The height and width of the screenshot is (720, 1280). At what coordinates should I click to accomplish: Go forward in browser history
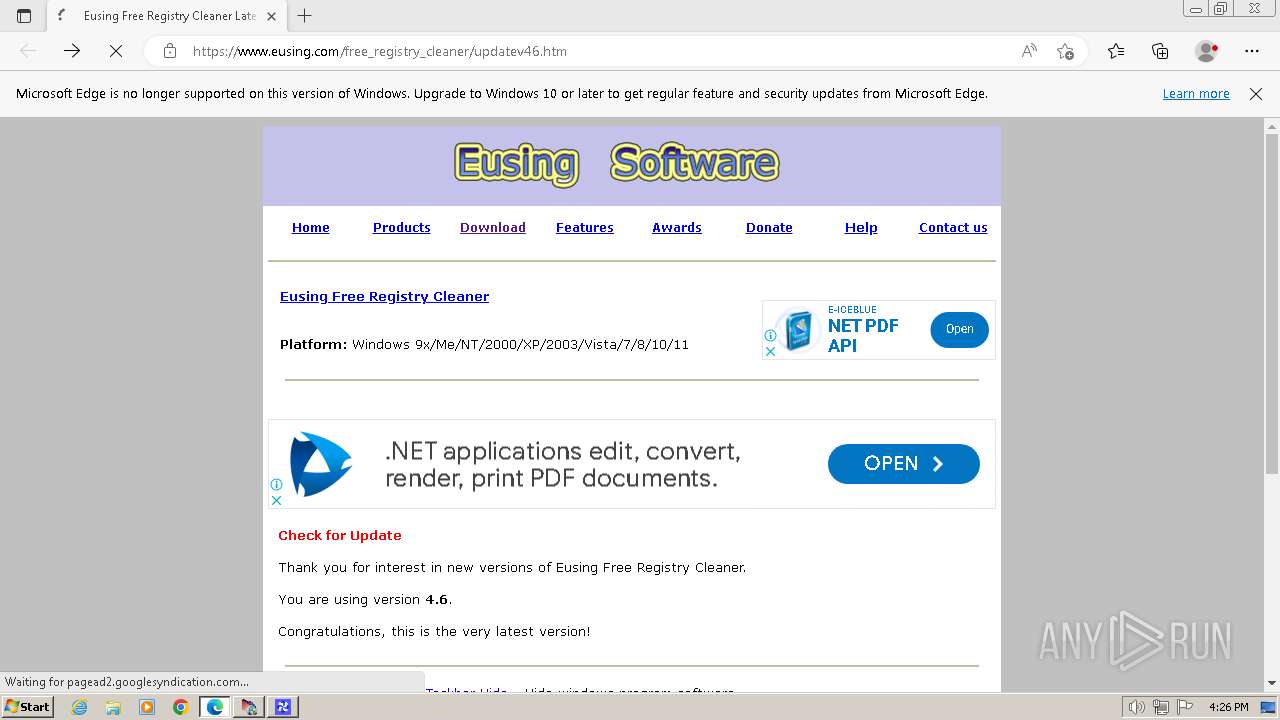pyautogui.click(x=72, y=51)
